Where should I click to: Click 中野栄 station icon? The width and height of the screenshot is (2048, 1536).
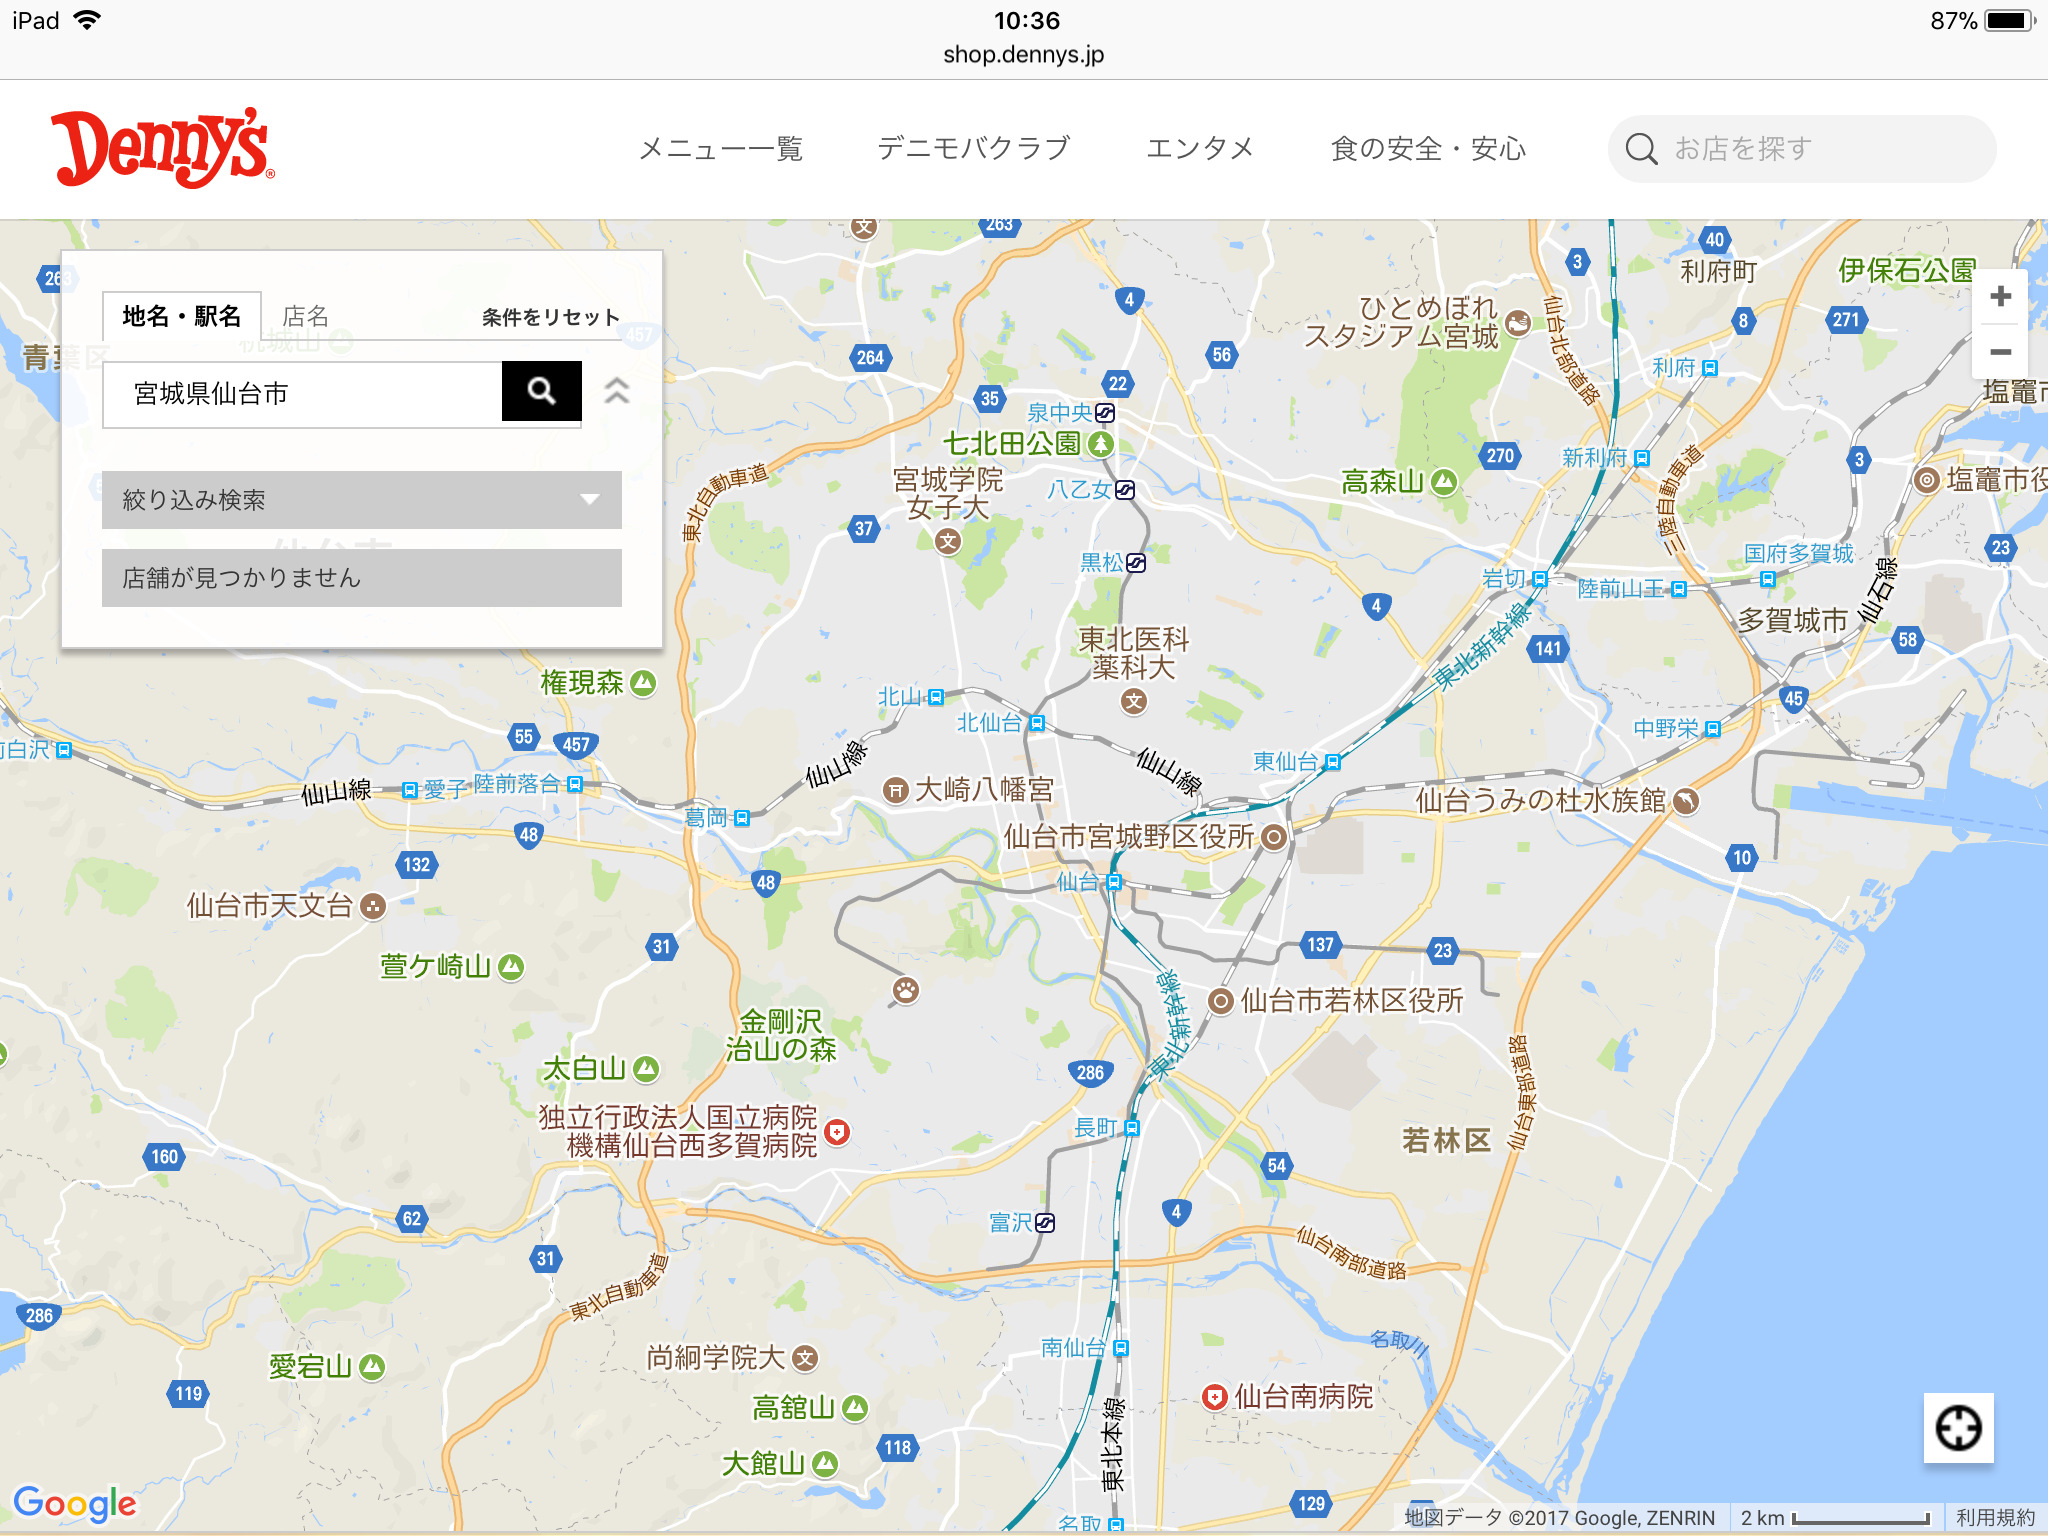[x=1713, y=729]
